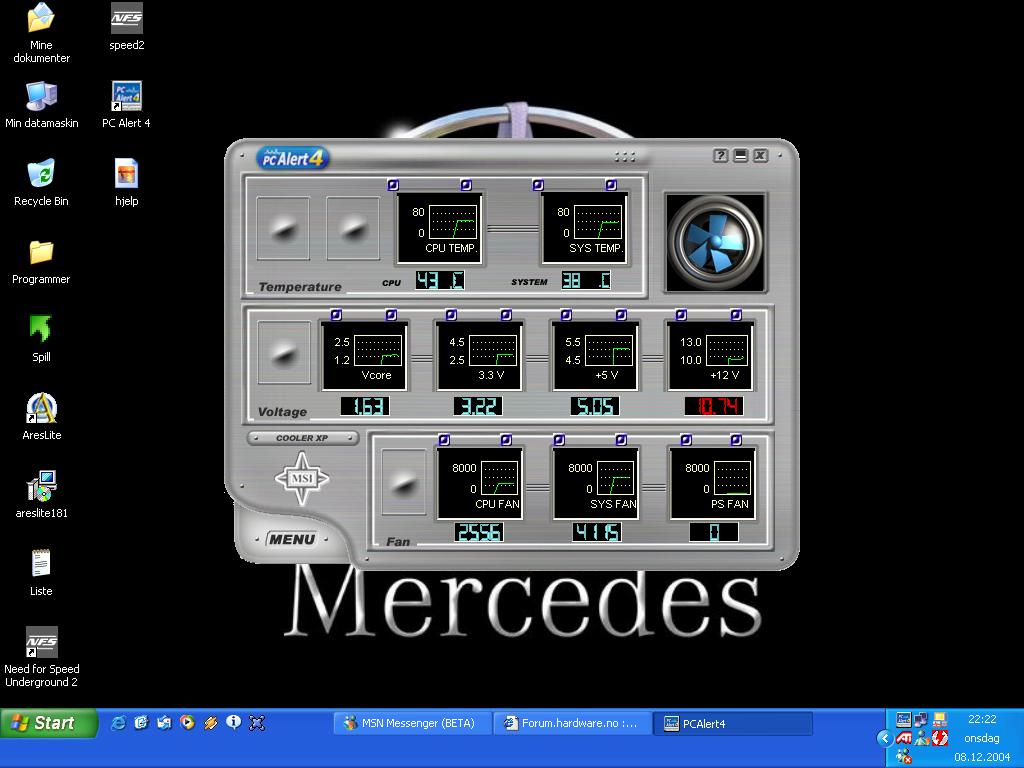1024x768 pixels.
Task: Open the Mine dokumenter desktop folder
Action: [x=41, y=32]
